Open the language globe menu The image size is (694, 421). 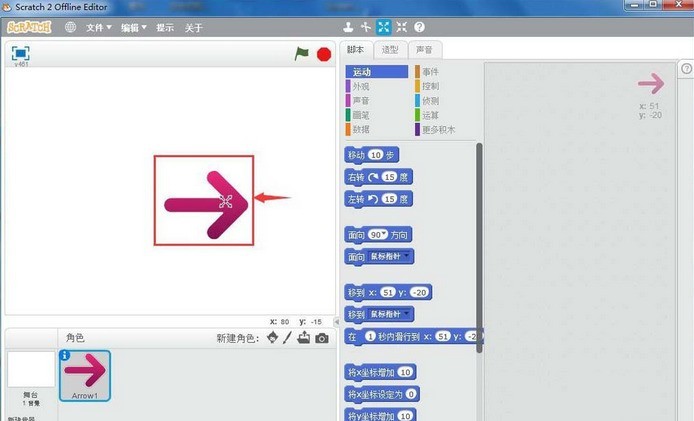tap(70, 27)
